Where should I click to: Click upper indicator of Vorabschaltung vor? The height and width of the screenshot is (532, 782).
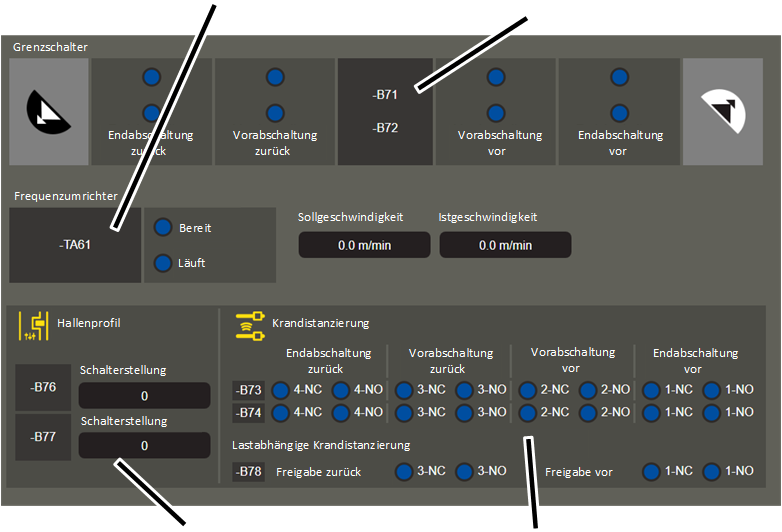497,77
